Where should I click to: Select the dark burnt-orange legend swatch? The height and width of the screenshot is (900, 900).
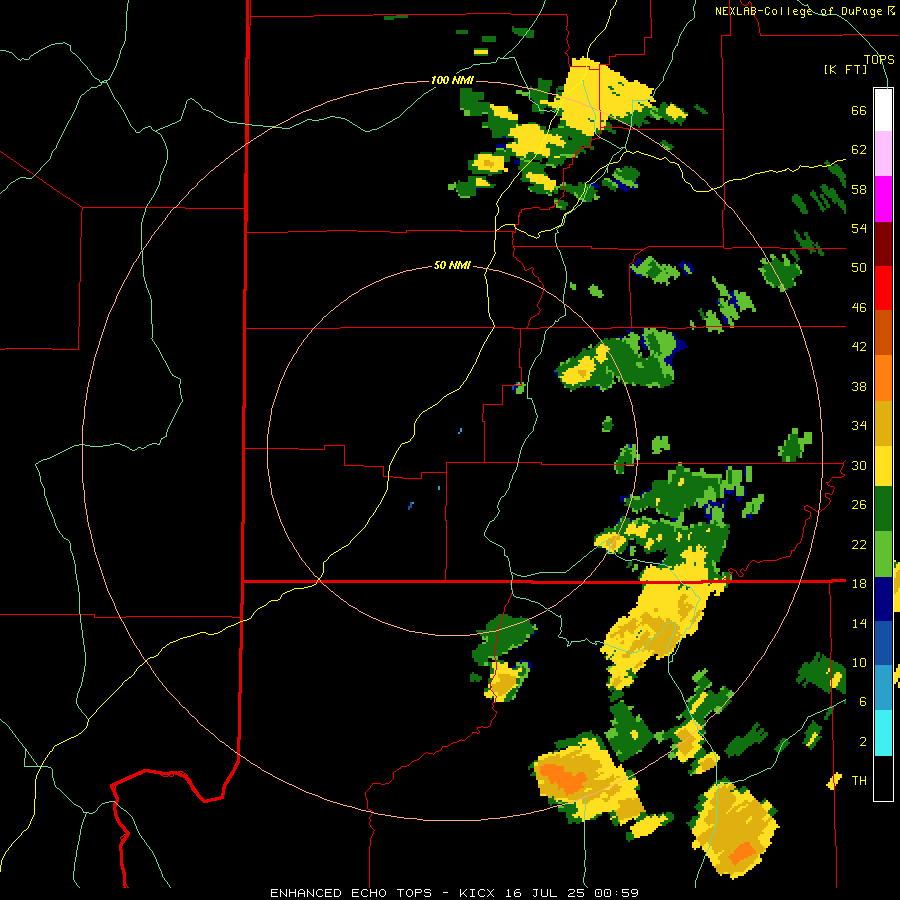(883, 332)
